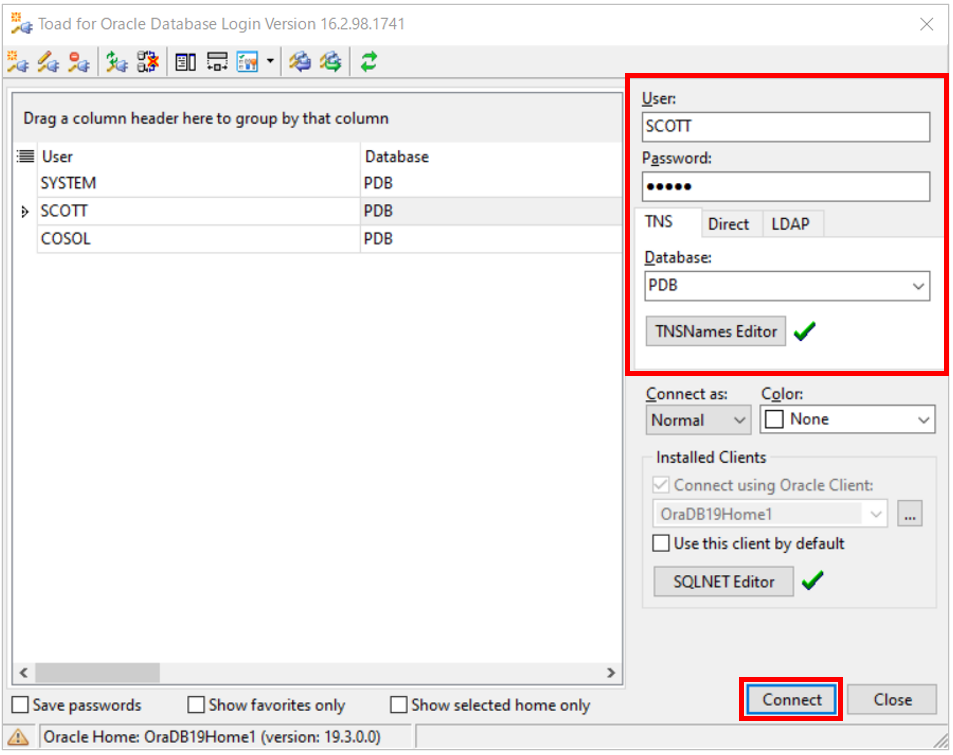The image size is (953, 755).
Task: Click green checkmark beside SQLNET Editor
Action: (x=813, y=581)
